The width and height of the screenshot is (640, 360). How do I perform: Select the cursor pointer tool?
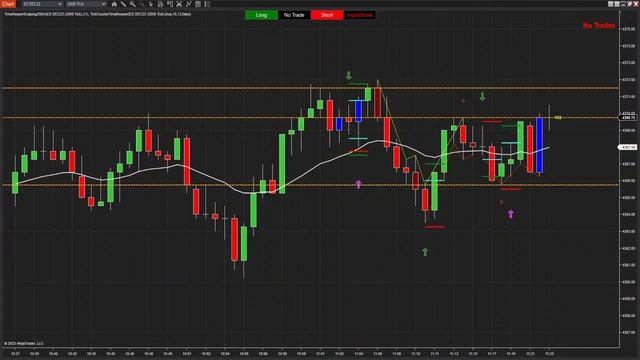click(151, 4)
